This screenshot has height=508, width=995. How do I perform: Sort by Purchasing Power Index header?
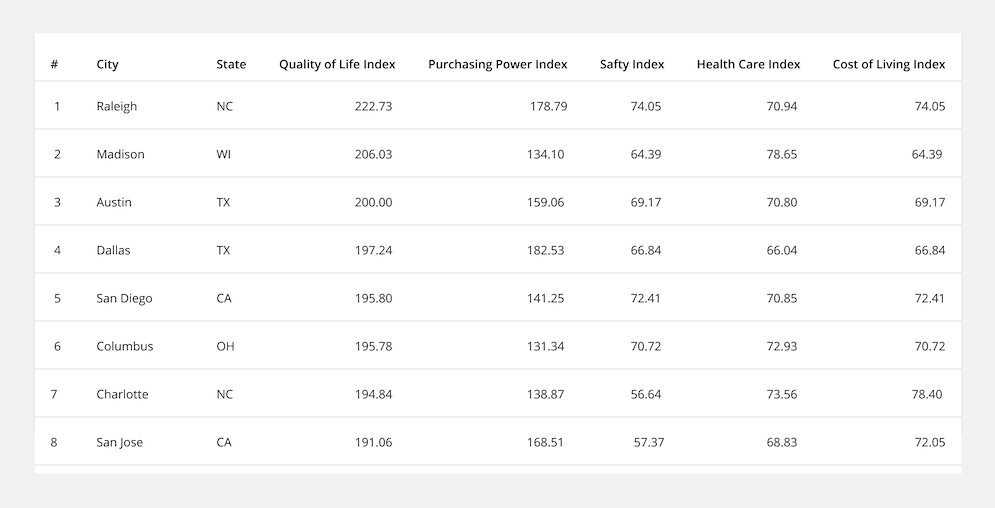[498, 64]
